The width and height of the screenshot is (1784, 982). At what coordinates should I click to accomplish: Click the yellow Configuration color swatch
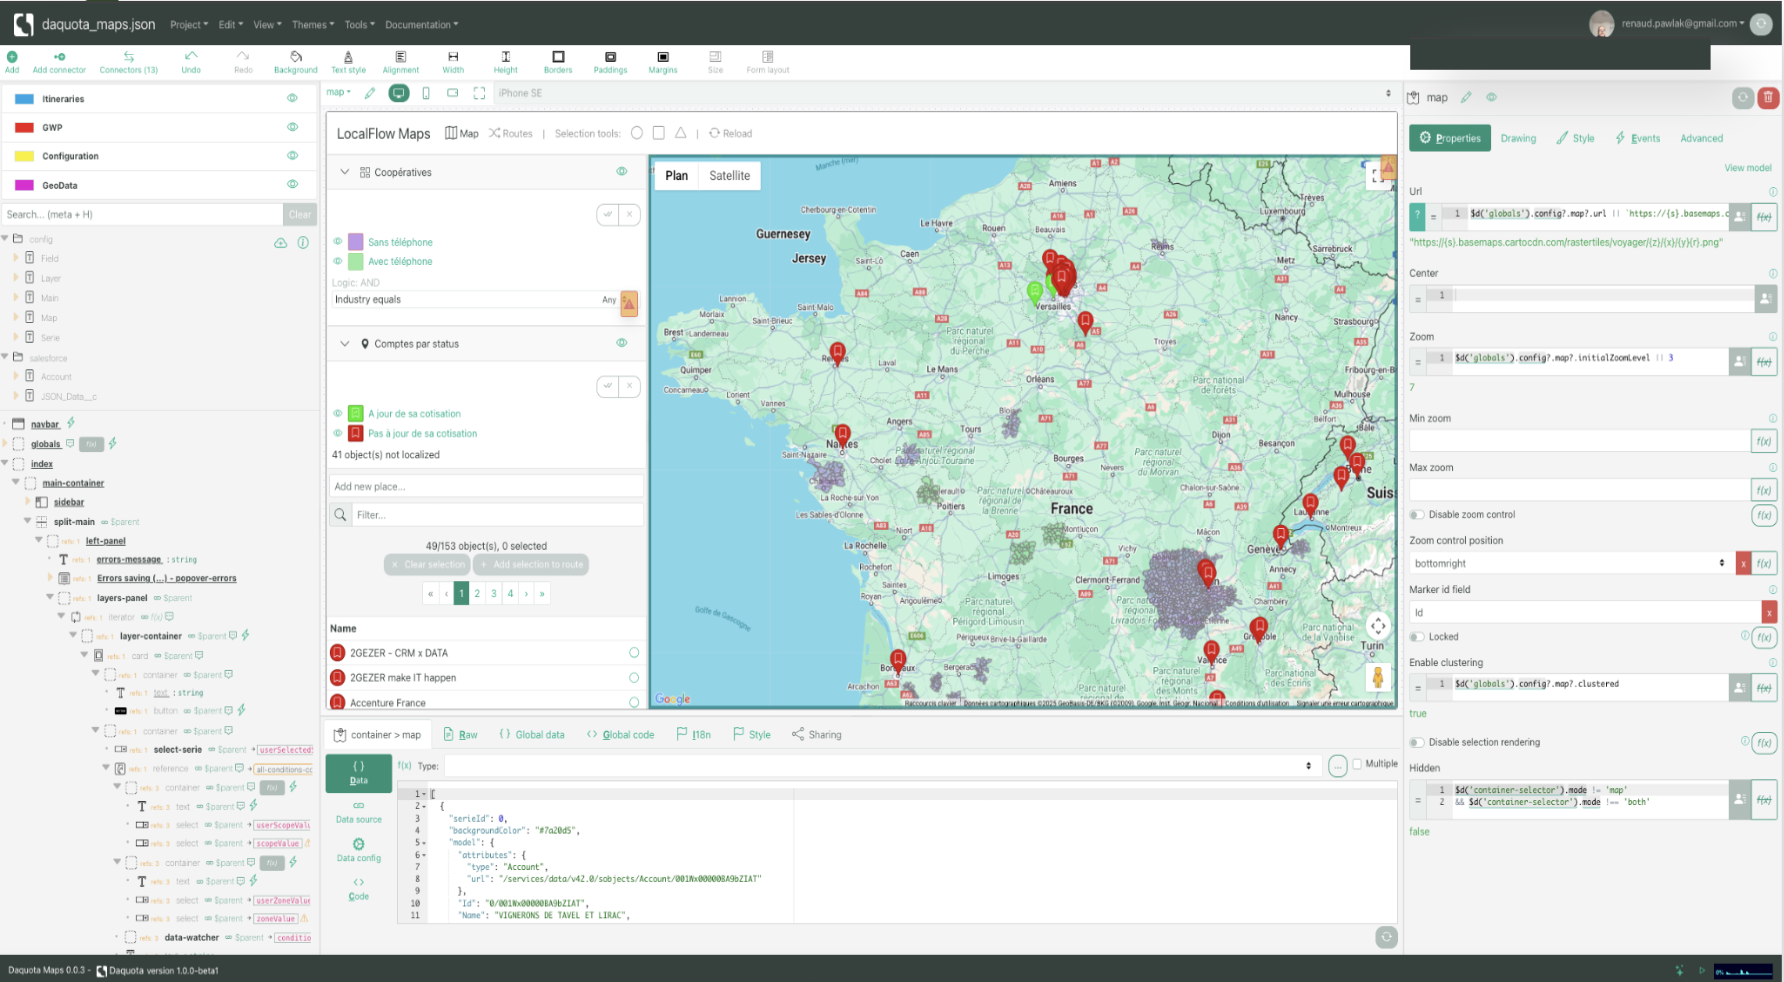23,156
